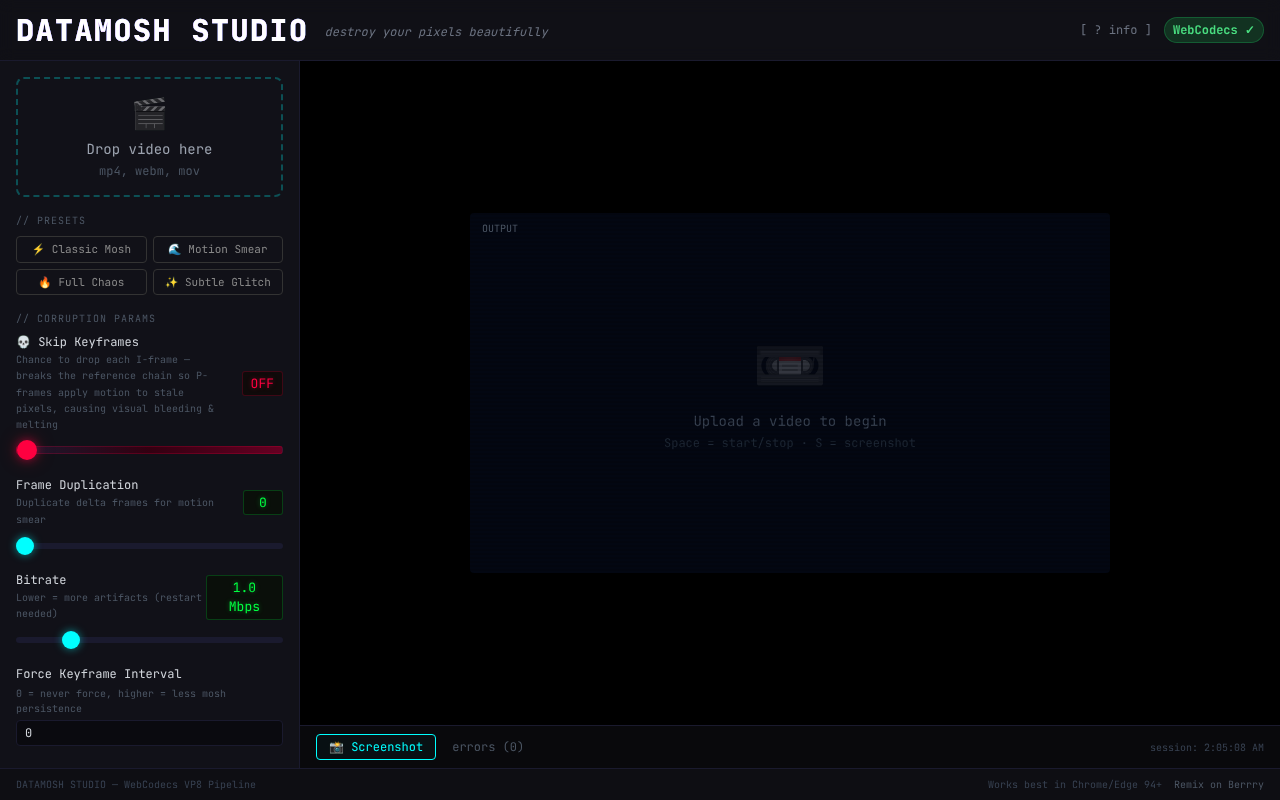Open the info help link

click(x=1115, y=30)
